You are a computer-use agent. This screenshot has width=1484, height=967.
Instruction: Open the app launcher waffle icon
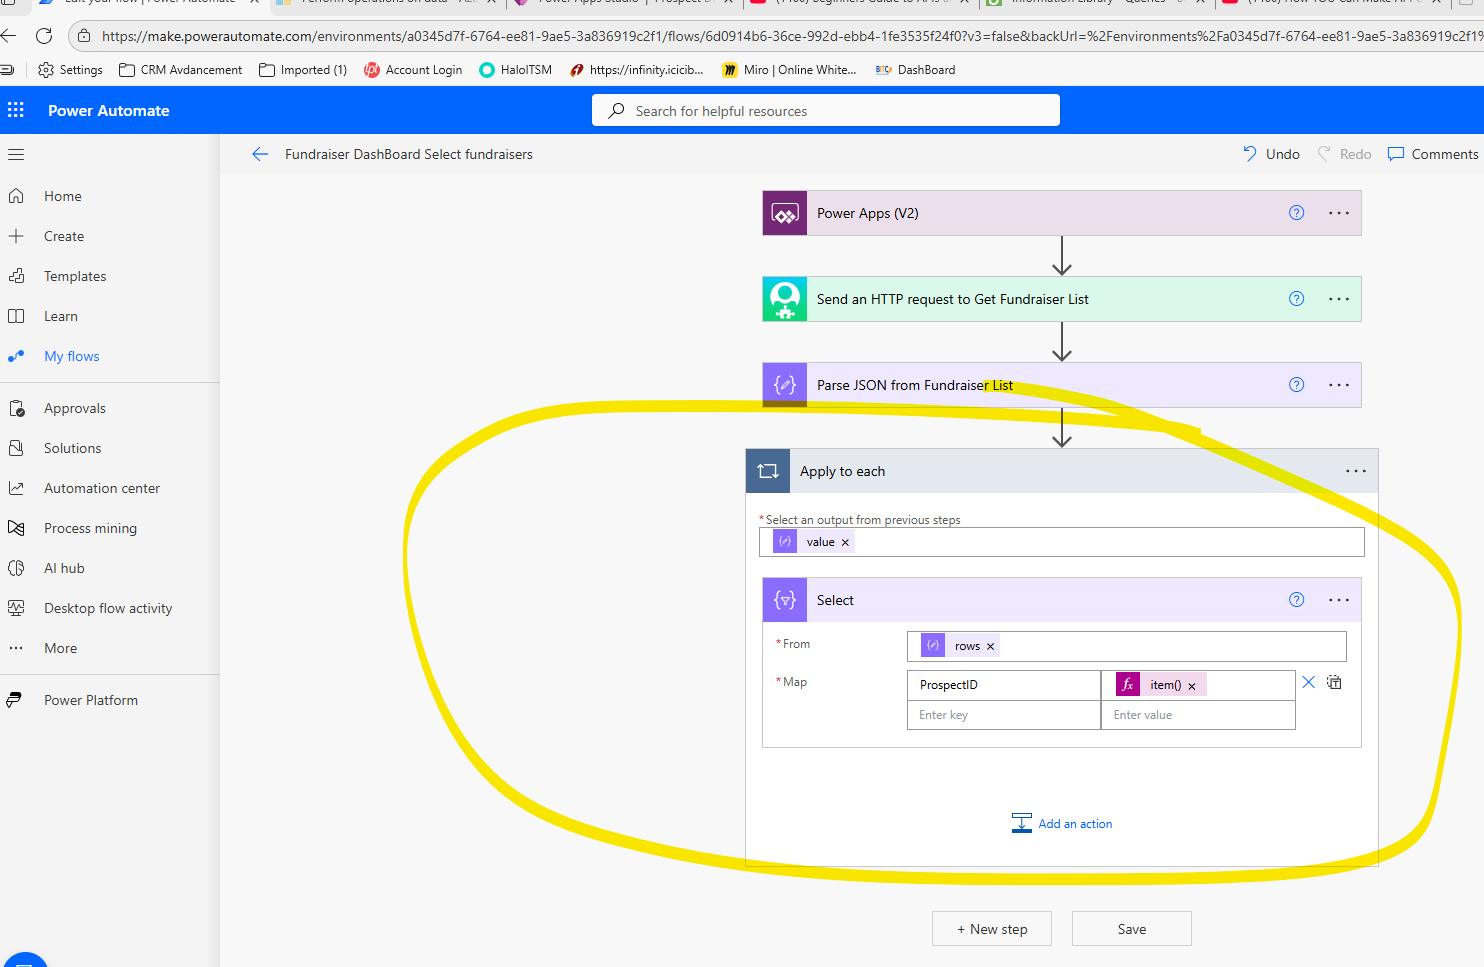[16, 110]
